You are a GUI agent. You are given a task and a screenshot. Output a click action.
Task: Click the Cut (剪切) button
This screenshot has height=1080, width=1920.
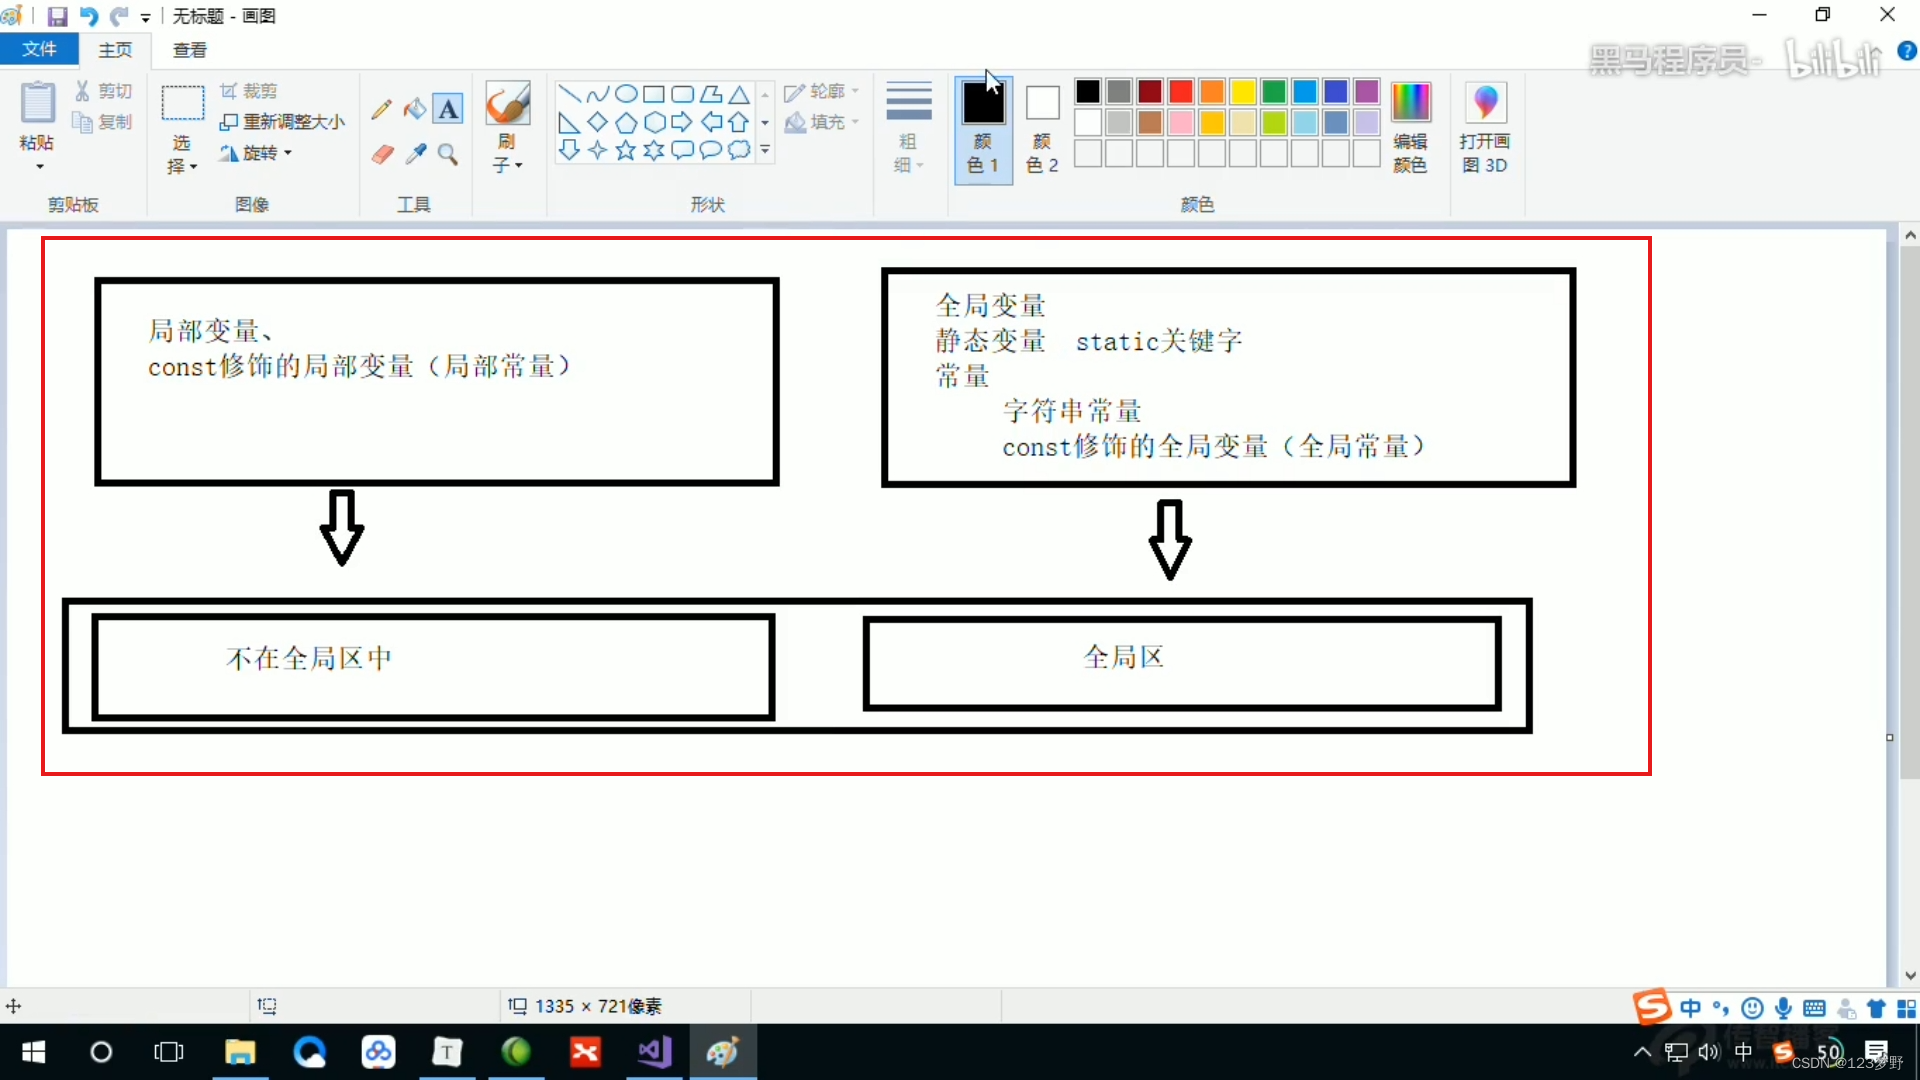[x=103, y=91]
